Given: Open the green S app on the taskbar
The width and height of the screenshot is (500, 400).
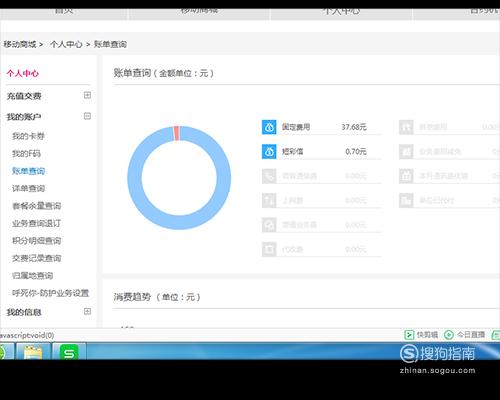Looking at the screenshot, I should point(69,352).
